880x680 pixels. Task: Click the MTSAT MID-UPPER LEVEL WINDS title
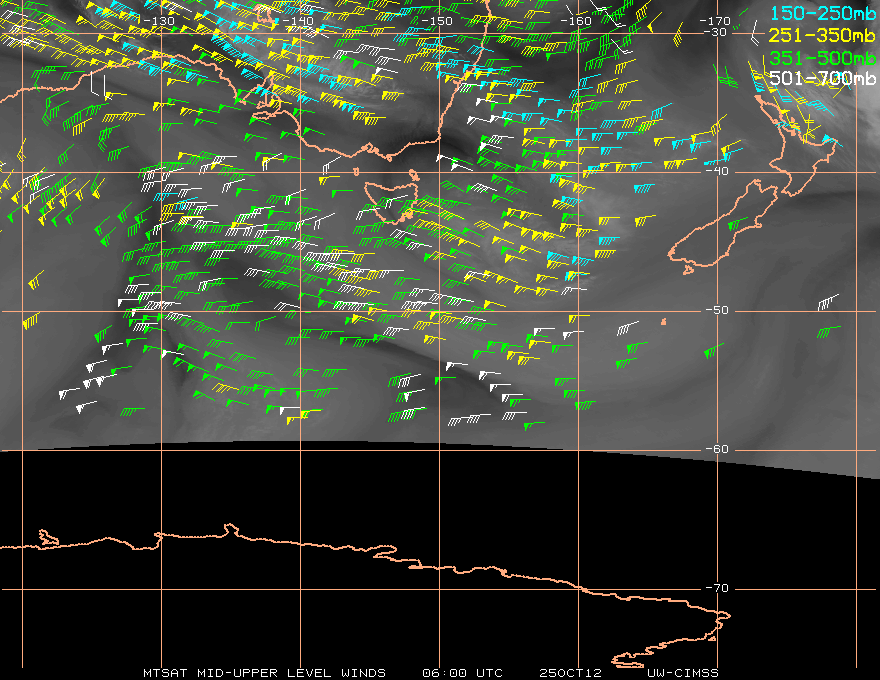264,673
